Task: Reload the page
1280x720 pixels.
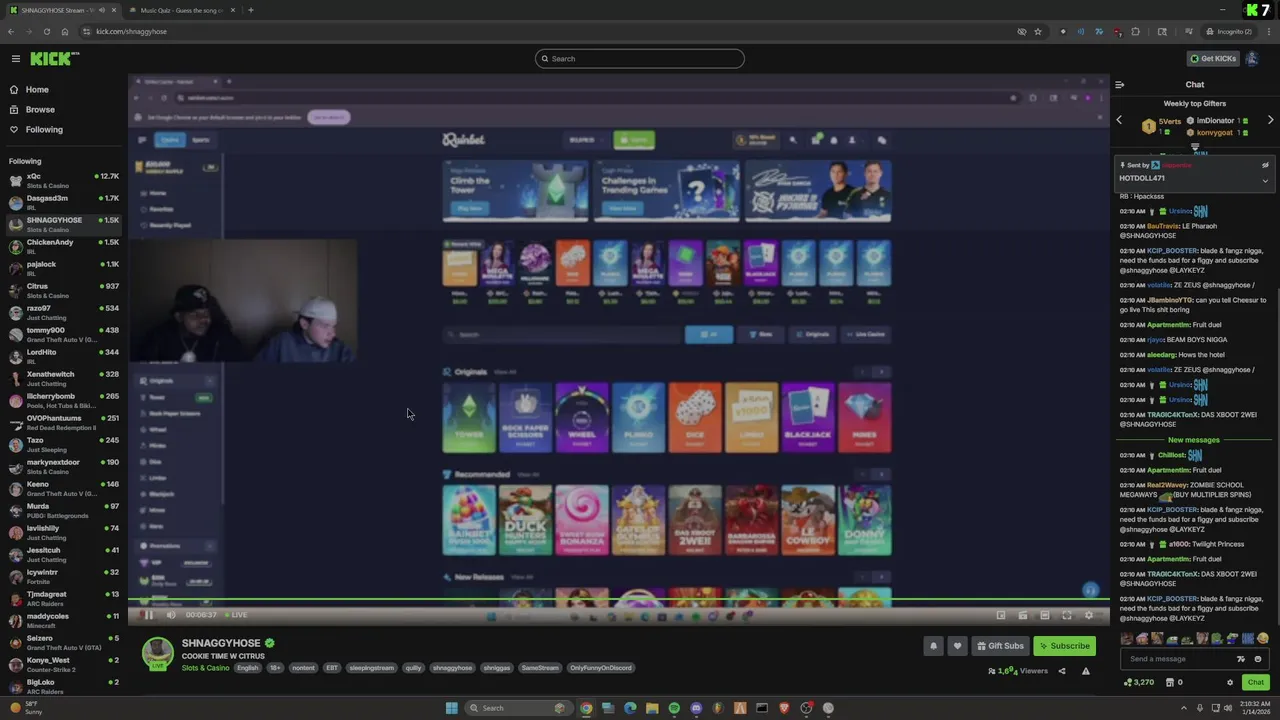Action: point(46,32)
